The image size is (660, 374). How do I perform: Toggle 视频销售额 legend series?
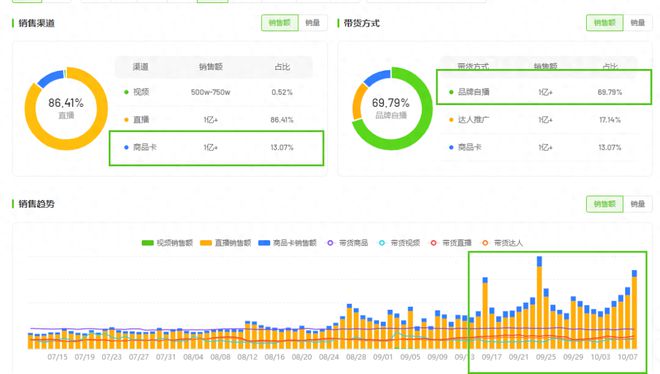167,243
